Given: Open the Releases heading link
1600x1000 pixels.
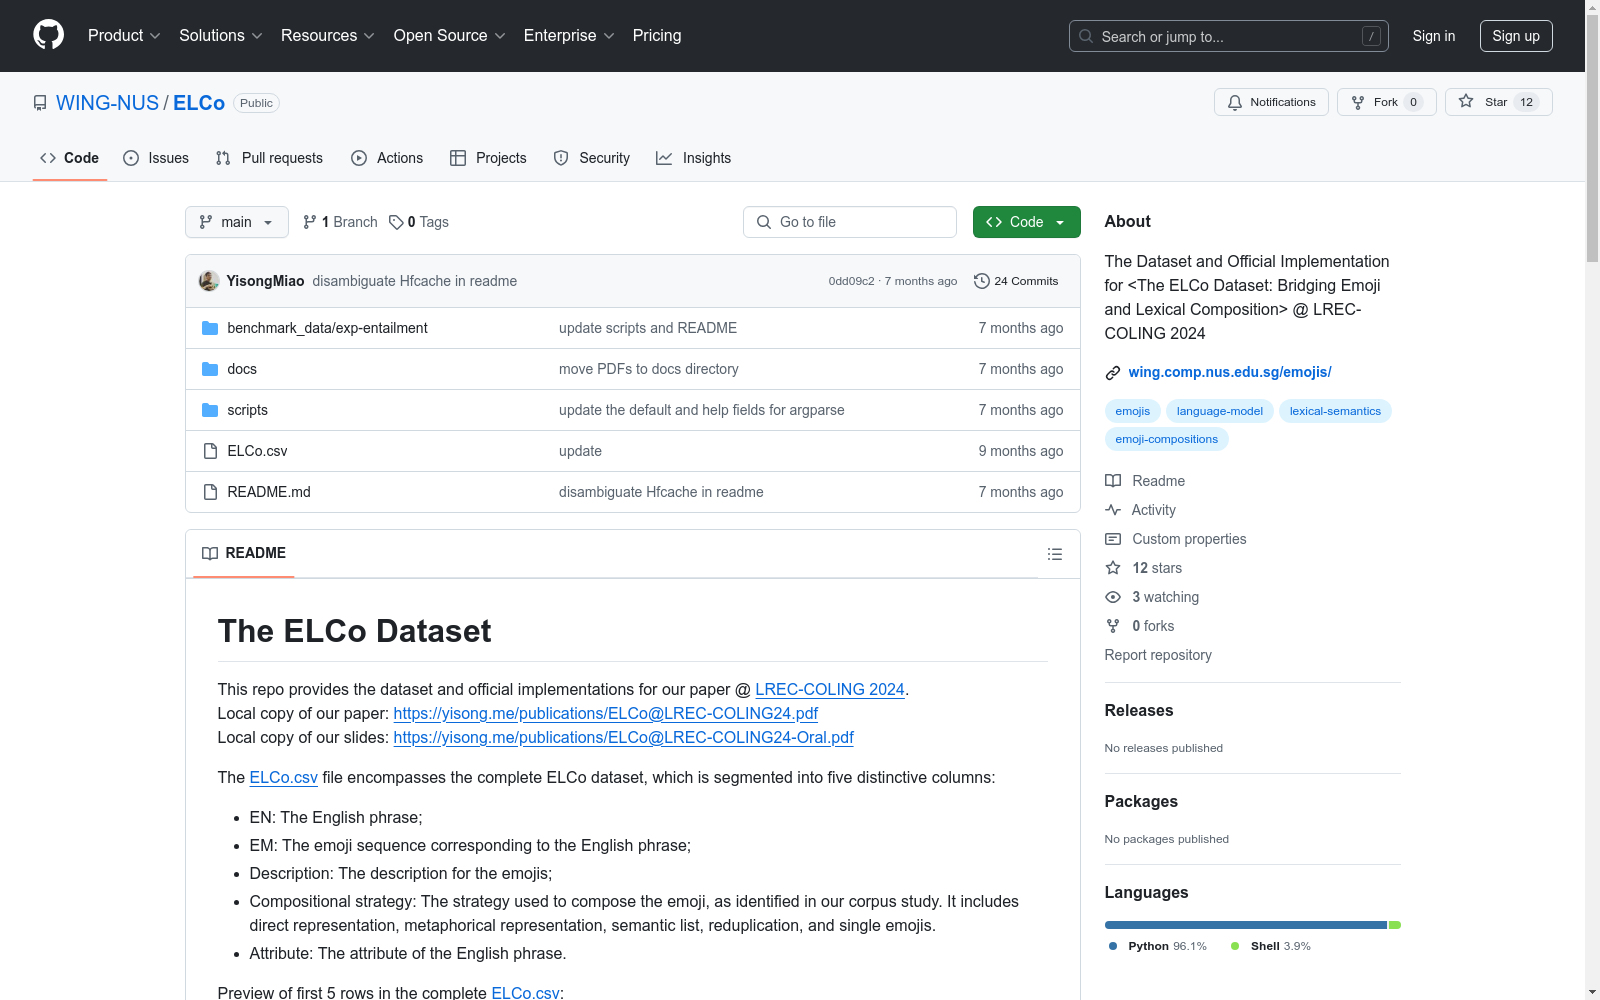Looking at the screenshot, I should 1139,710.
